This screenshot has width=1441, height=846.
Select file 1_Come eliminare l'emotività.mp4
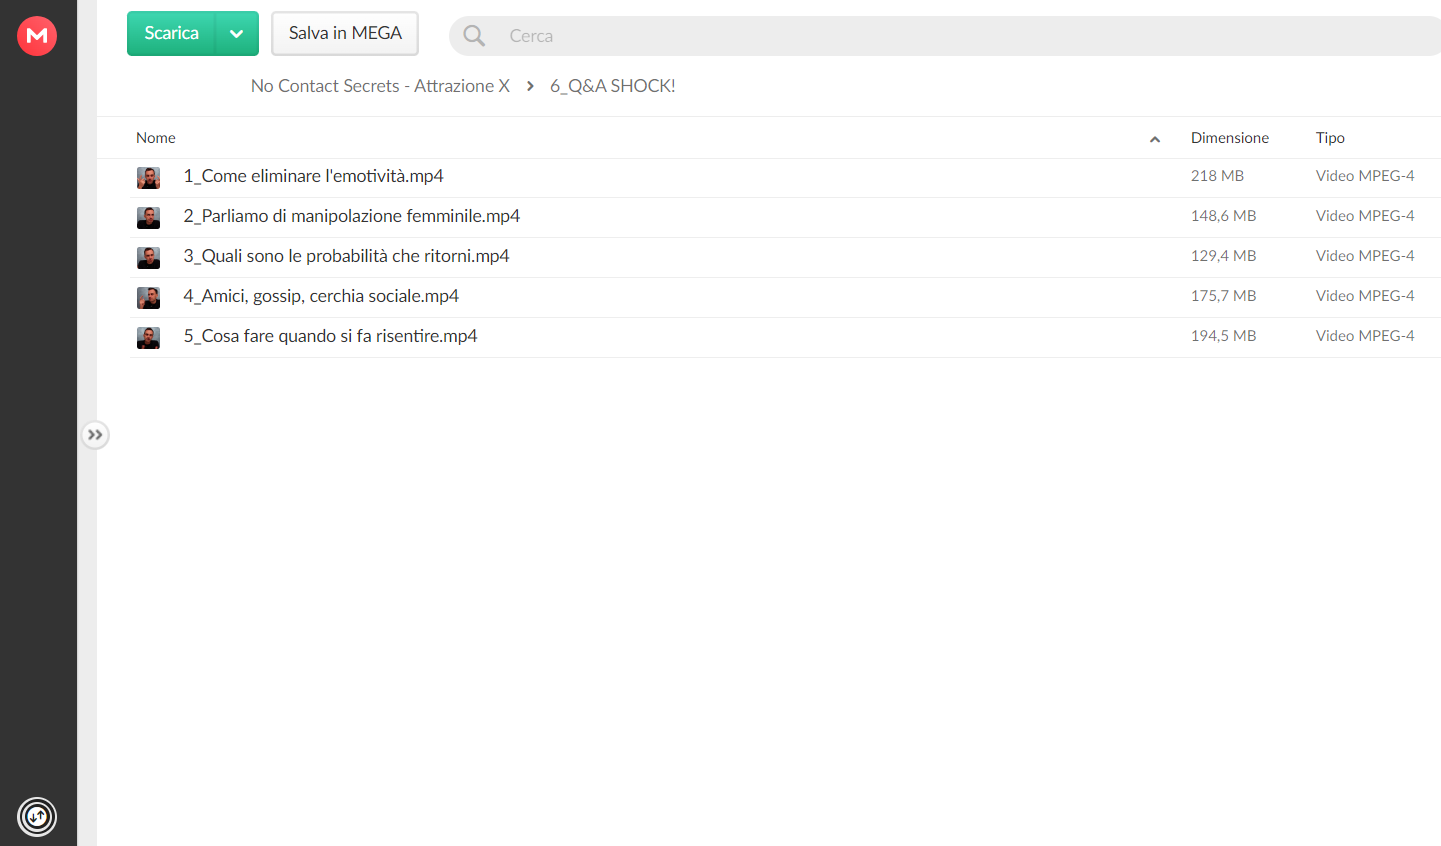click(313, 176)
